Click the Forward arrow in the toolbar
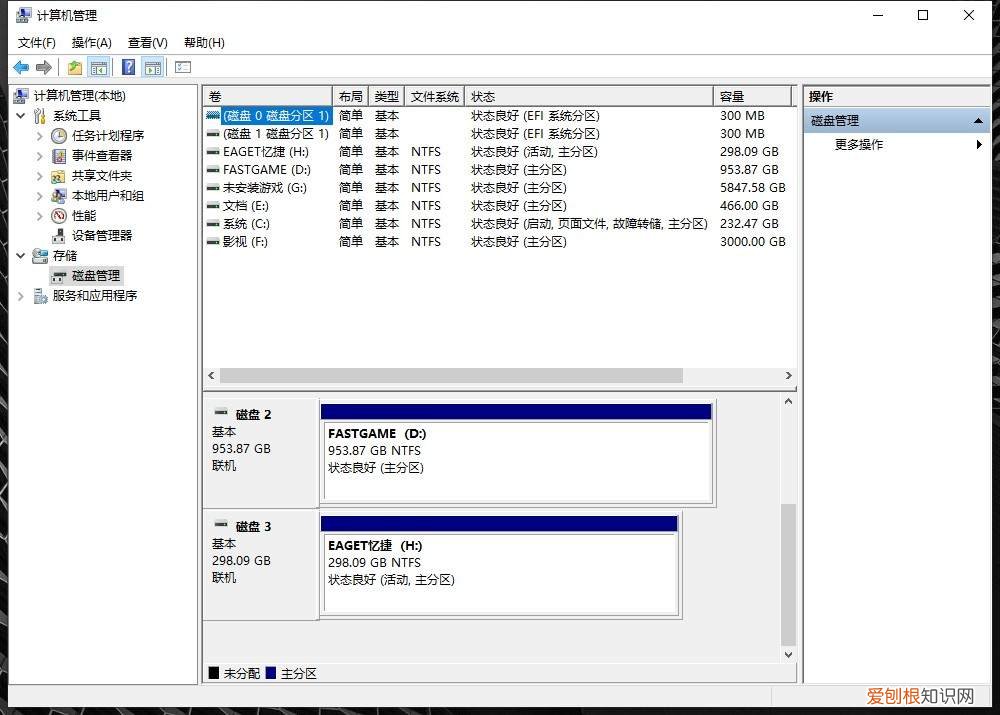 (x=43, y=68)
